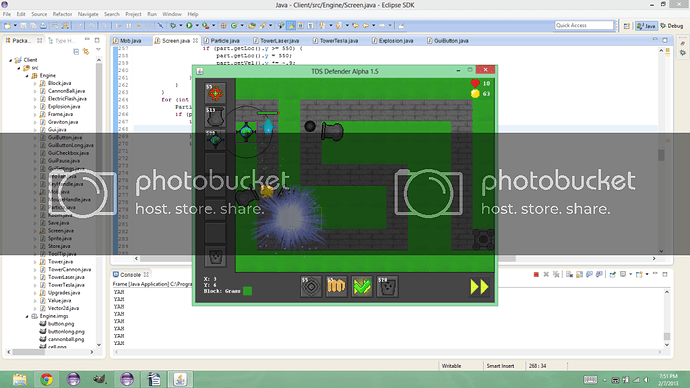Click the green checkmark button in game
690x388 pixels.
[362, 287]
